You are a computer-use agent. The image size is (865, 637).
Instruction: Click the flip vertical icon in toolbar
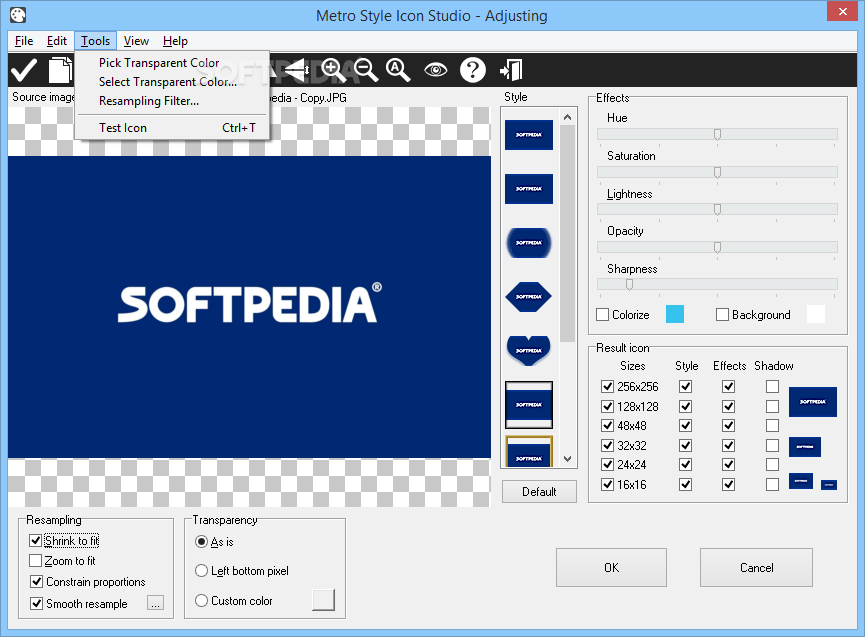297,70
